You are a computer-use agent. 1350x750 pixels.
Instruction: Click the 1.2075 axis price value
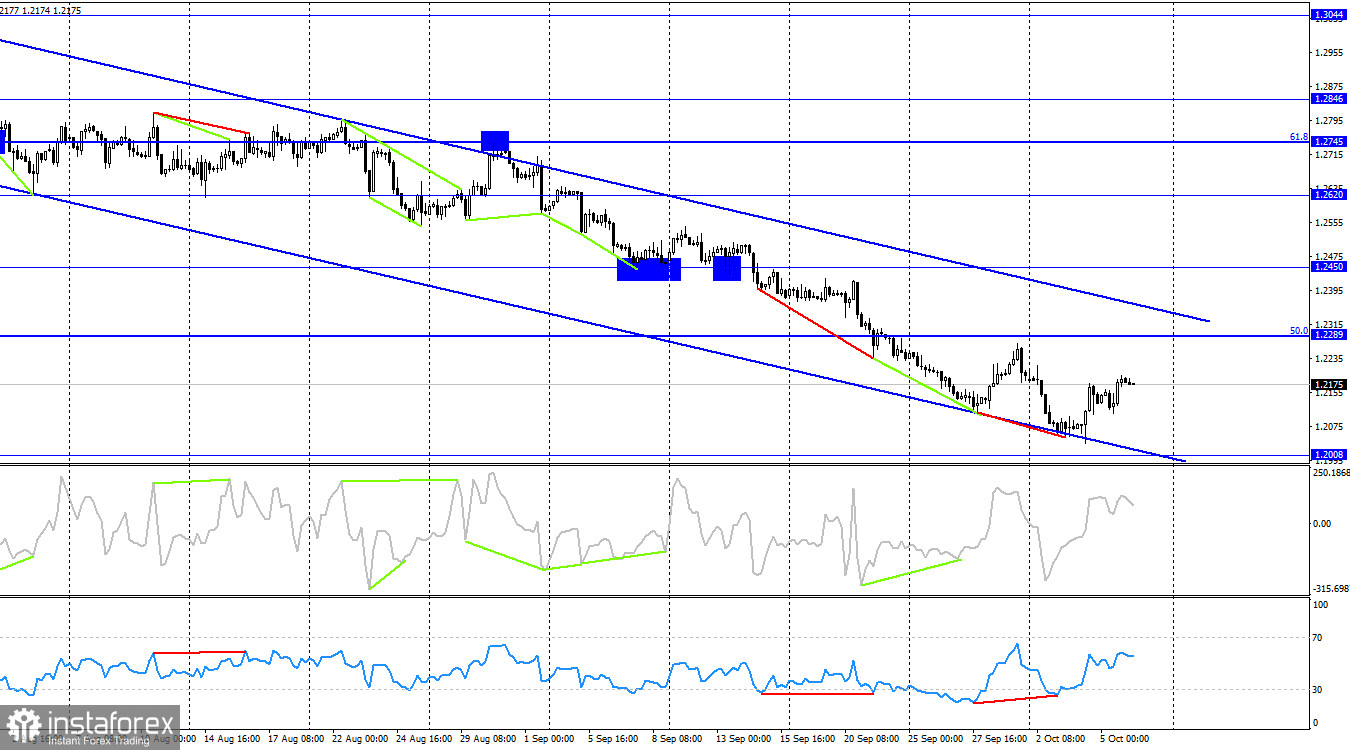click(1330, 426)
